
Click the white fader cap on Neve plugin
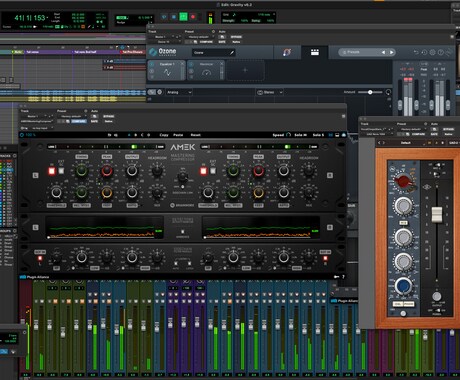coord(437,214)
